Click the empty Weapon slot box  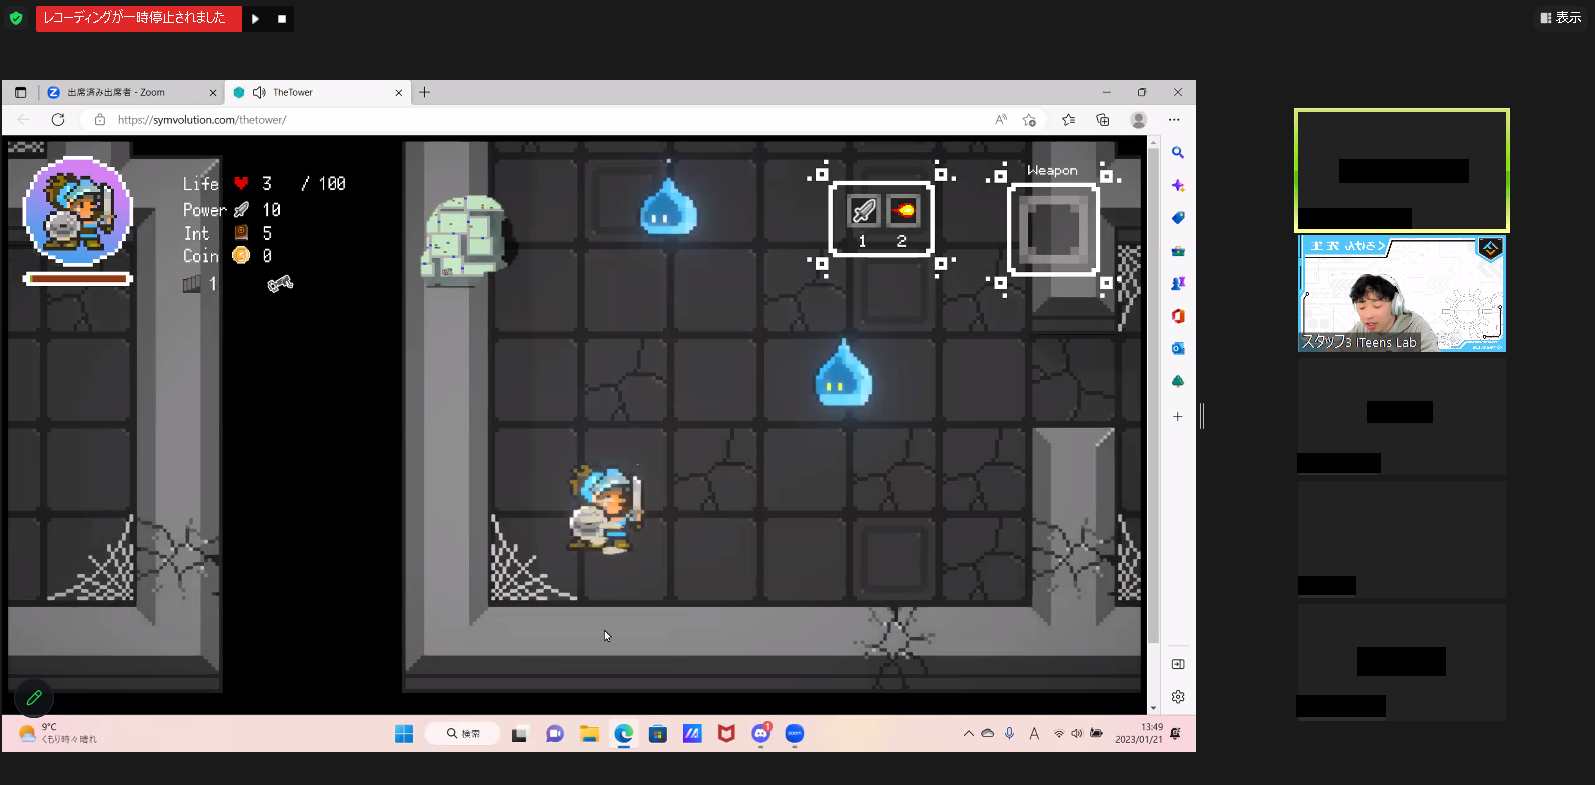click(1053, 229)
